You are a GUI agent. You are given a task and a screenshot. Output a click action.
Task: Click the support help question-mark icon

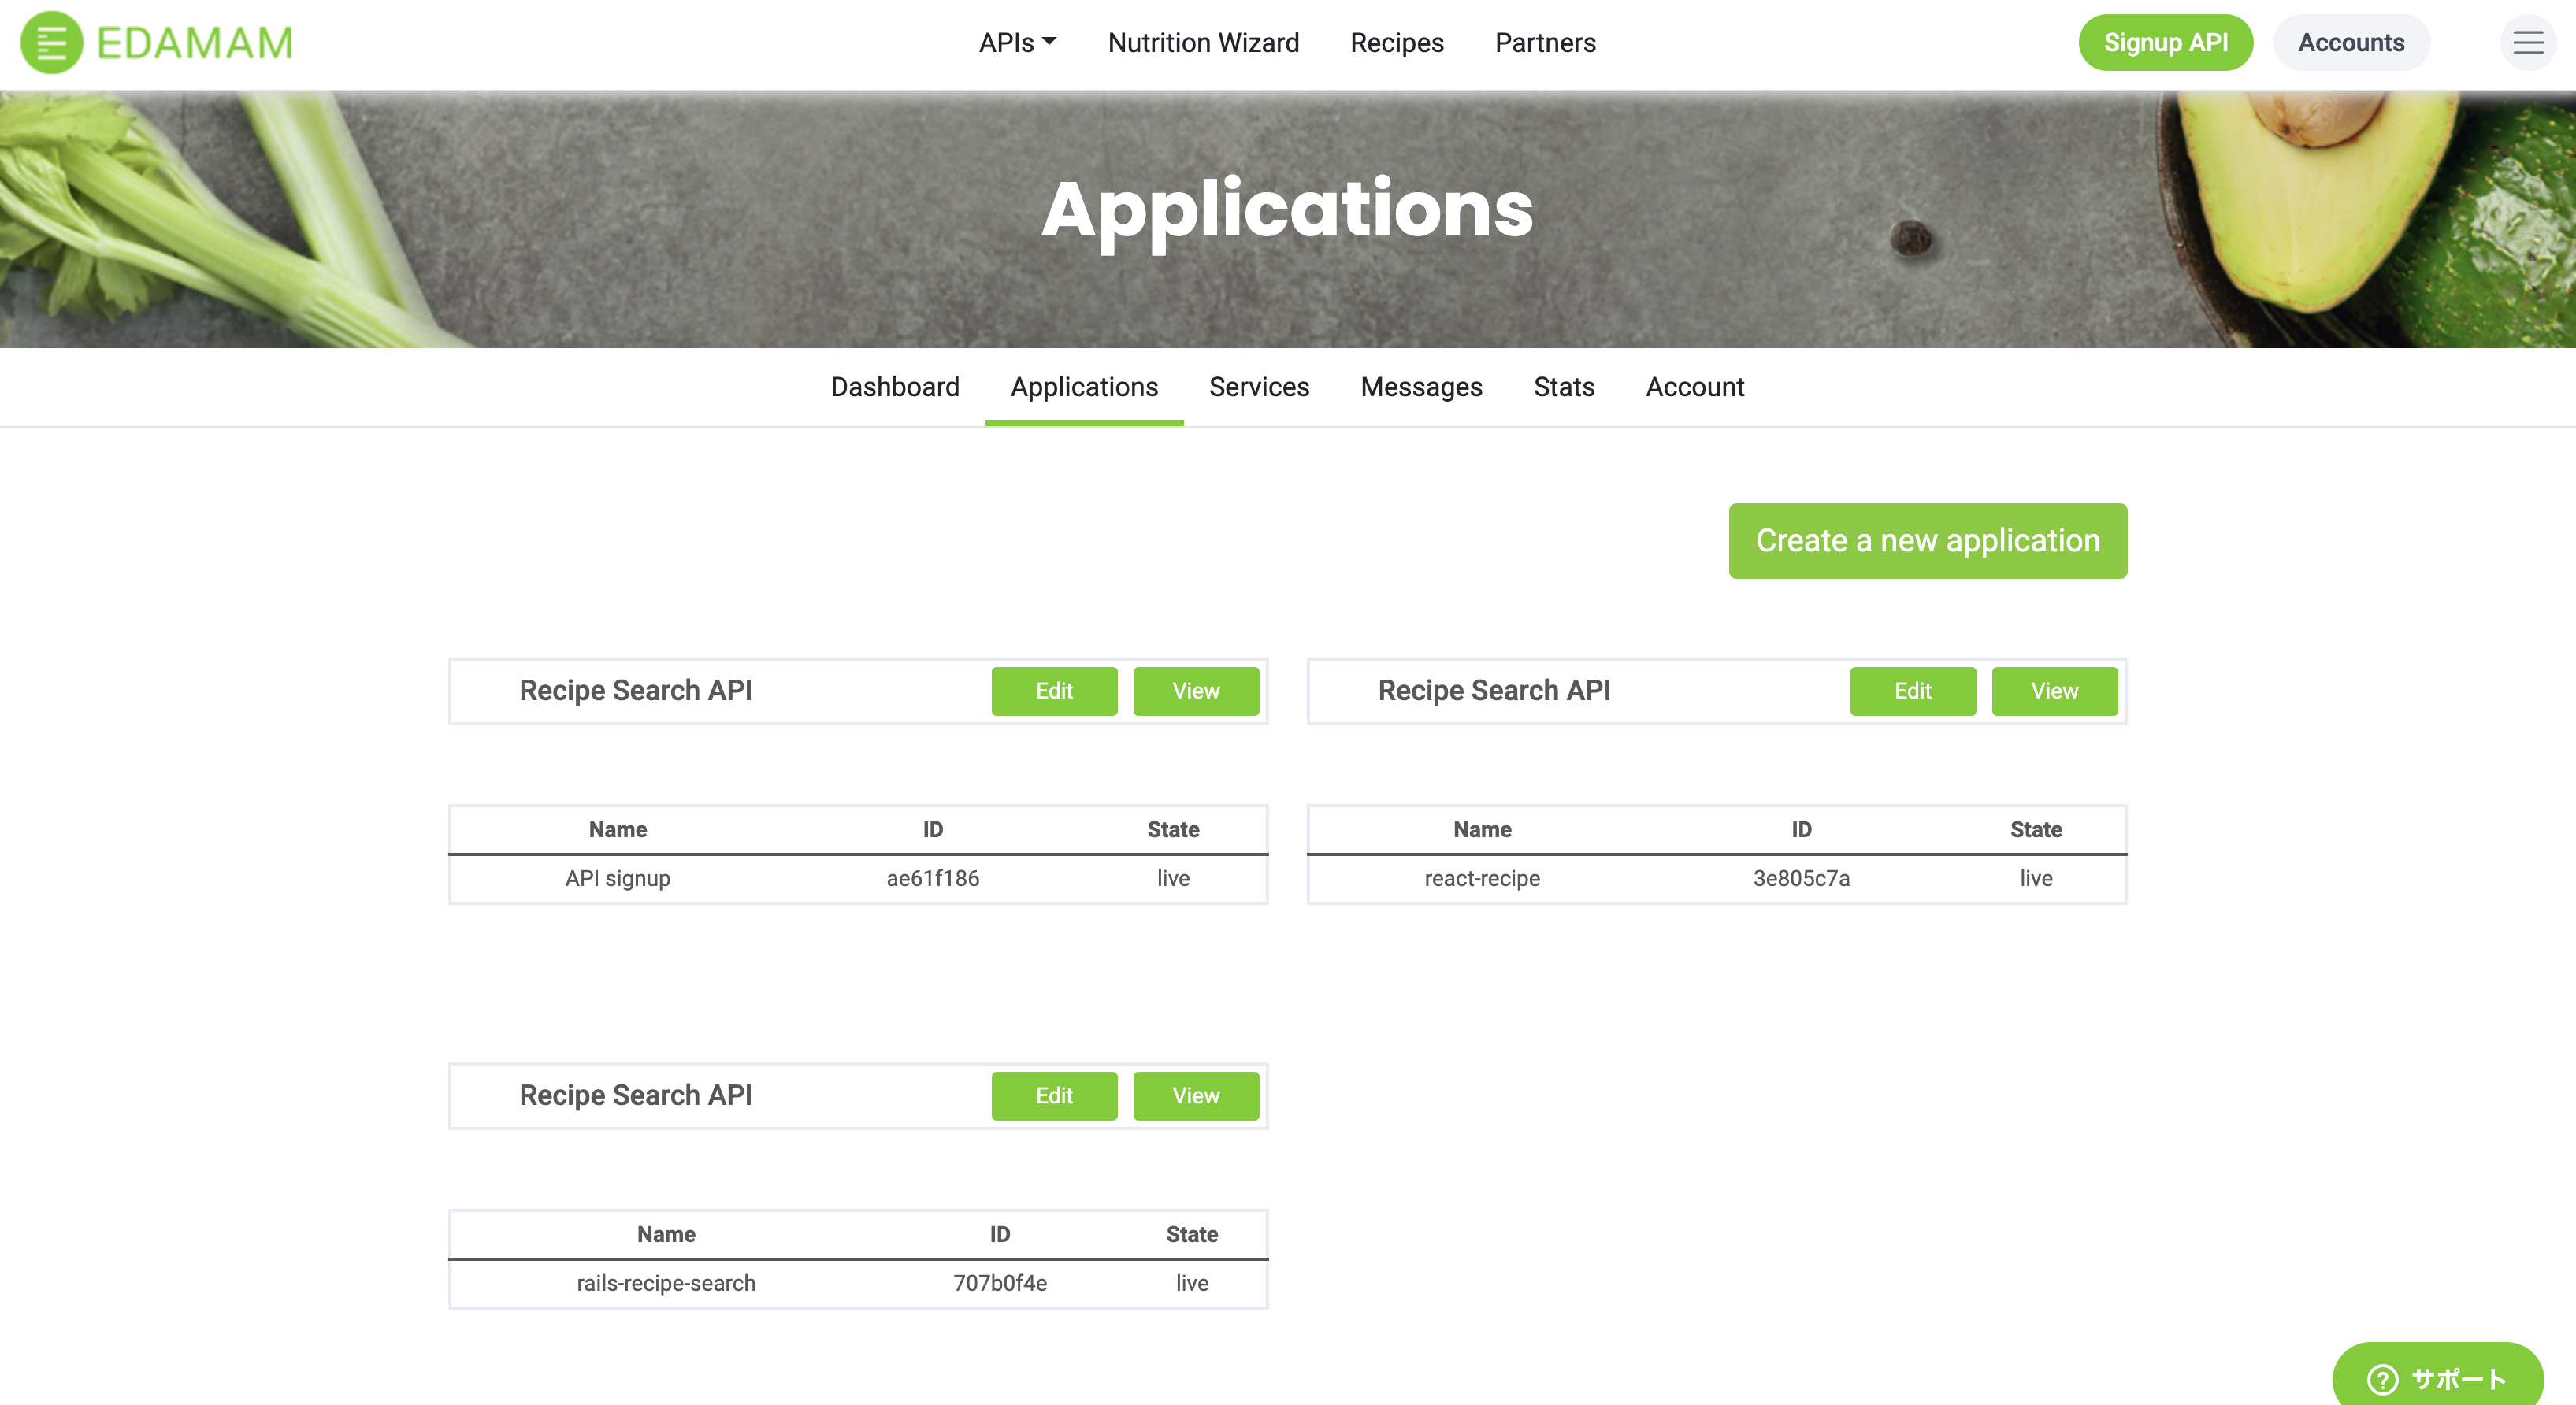(x=2382, y=1379)
